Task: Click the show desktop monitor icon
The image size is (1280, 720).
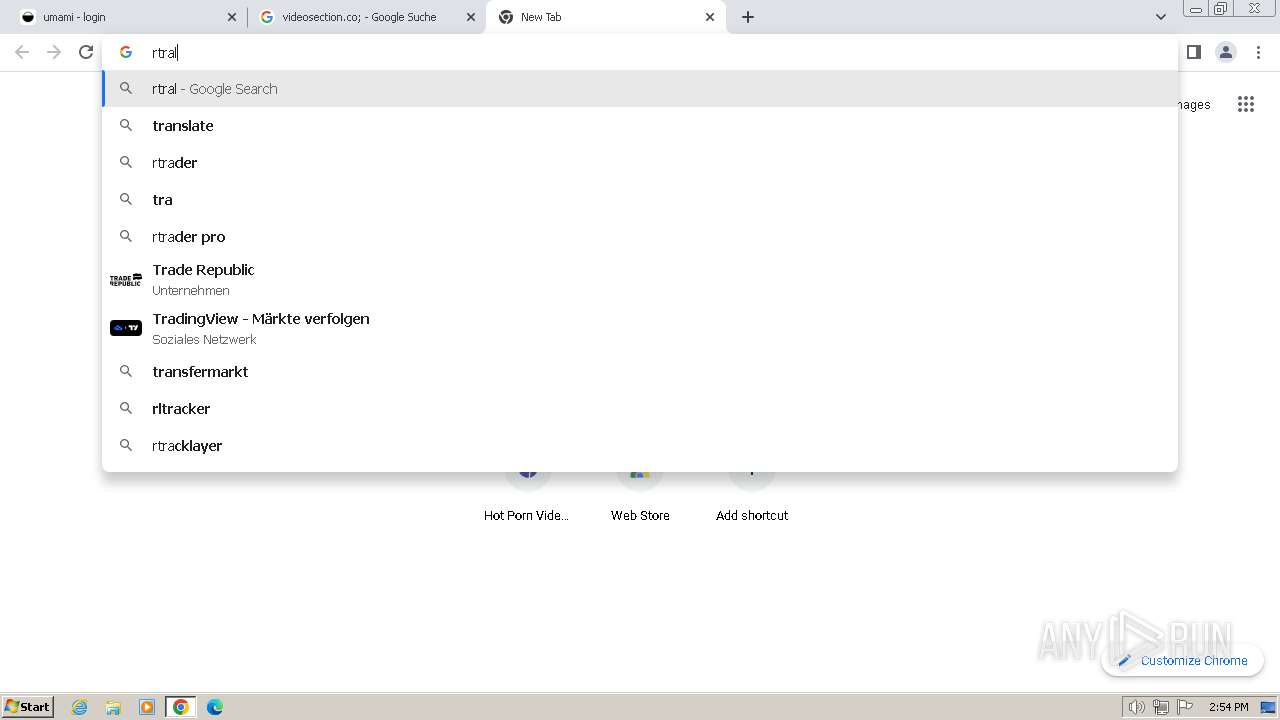Action: pyautogui.click(x=1268, y=707)
